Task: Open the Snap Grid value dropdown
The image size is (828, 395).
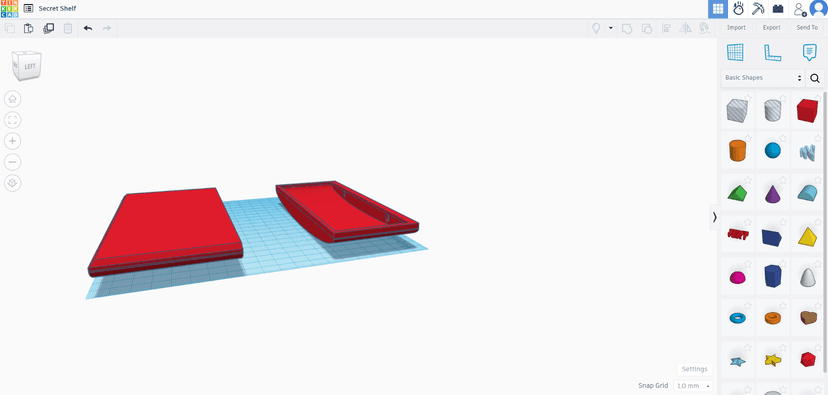Action: click(694, 385)
